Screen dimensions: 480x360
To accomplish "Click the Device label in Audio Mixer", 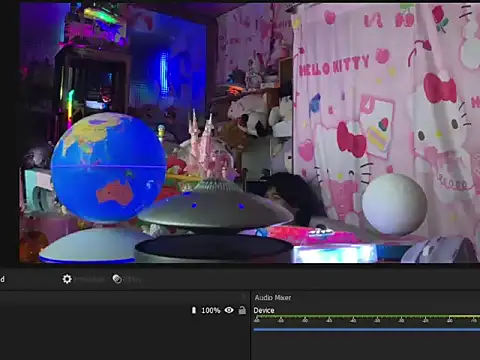I will [264, 310].
